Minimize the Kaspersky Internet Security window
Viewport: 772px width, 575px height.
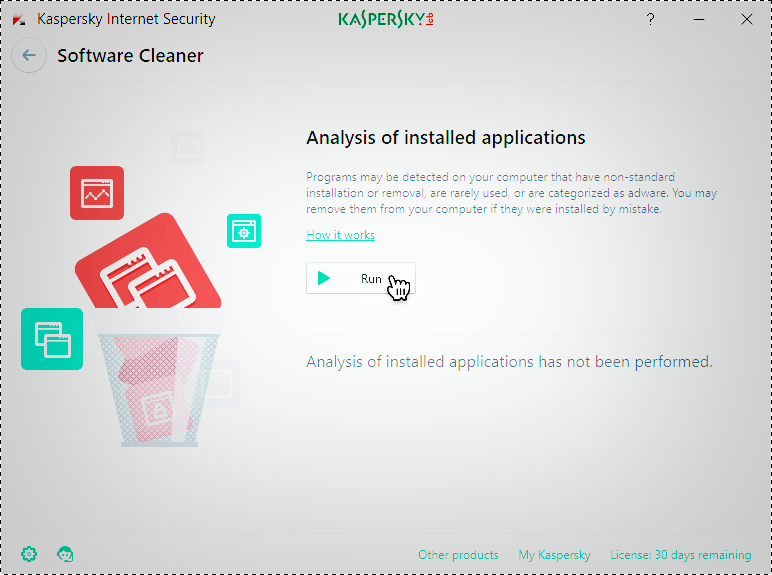[699, 19]
